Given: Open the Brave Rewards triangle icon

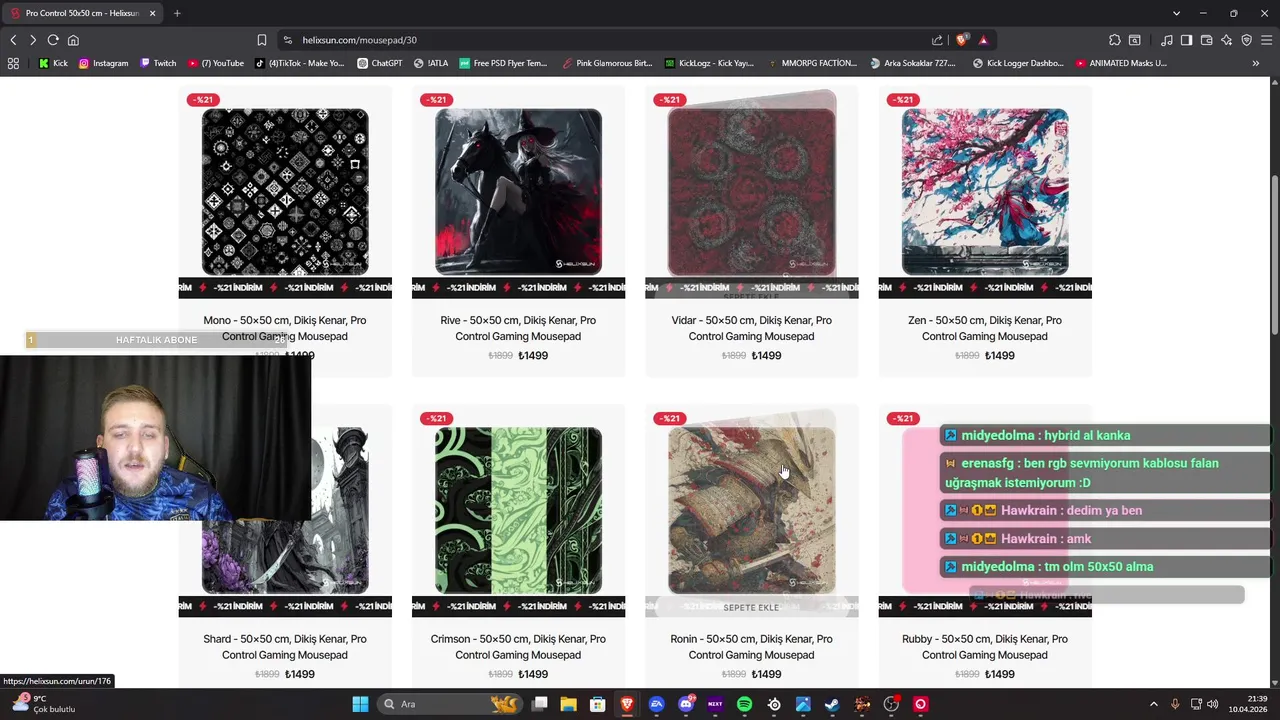Looking at the screenshot, I should tap(984, 40).
